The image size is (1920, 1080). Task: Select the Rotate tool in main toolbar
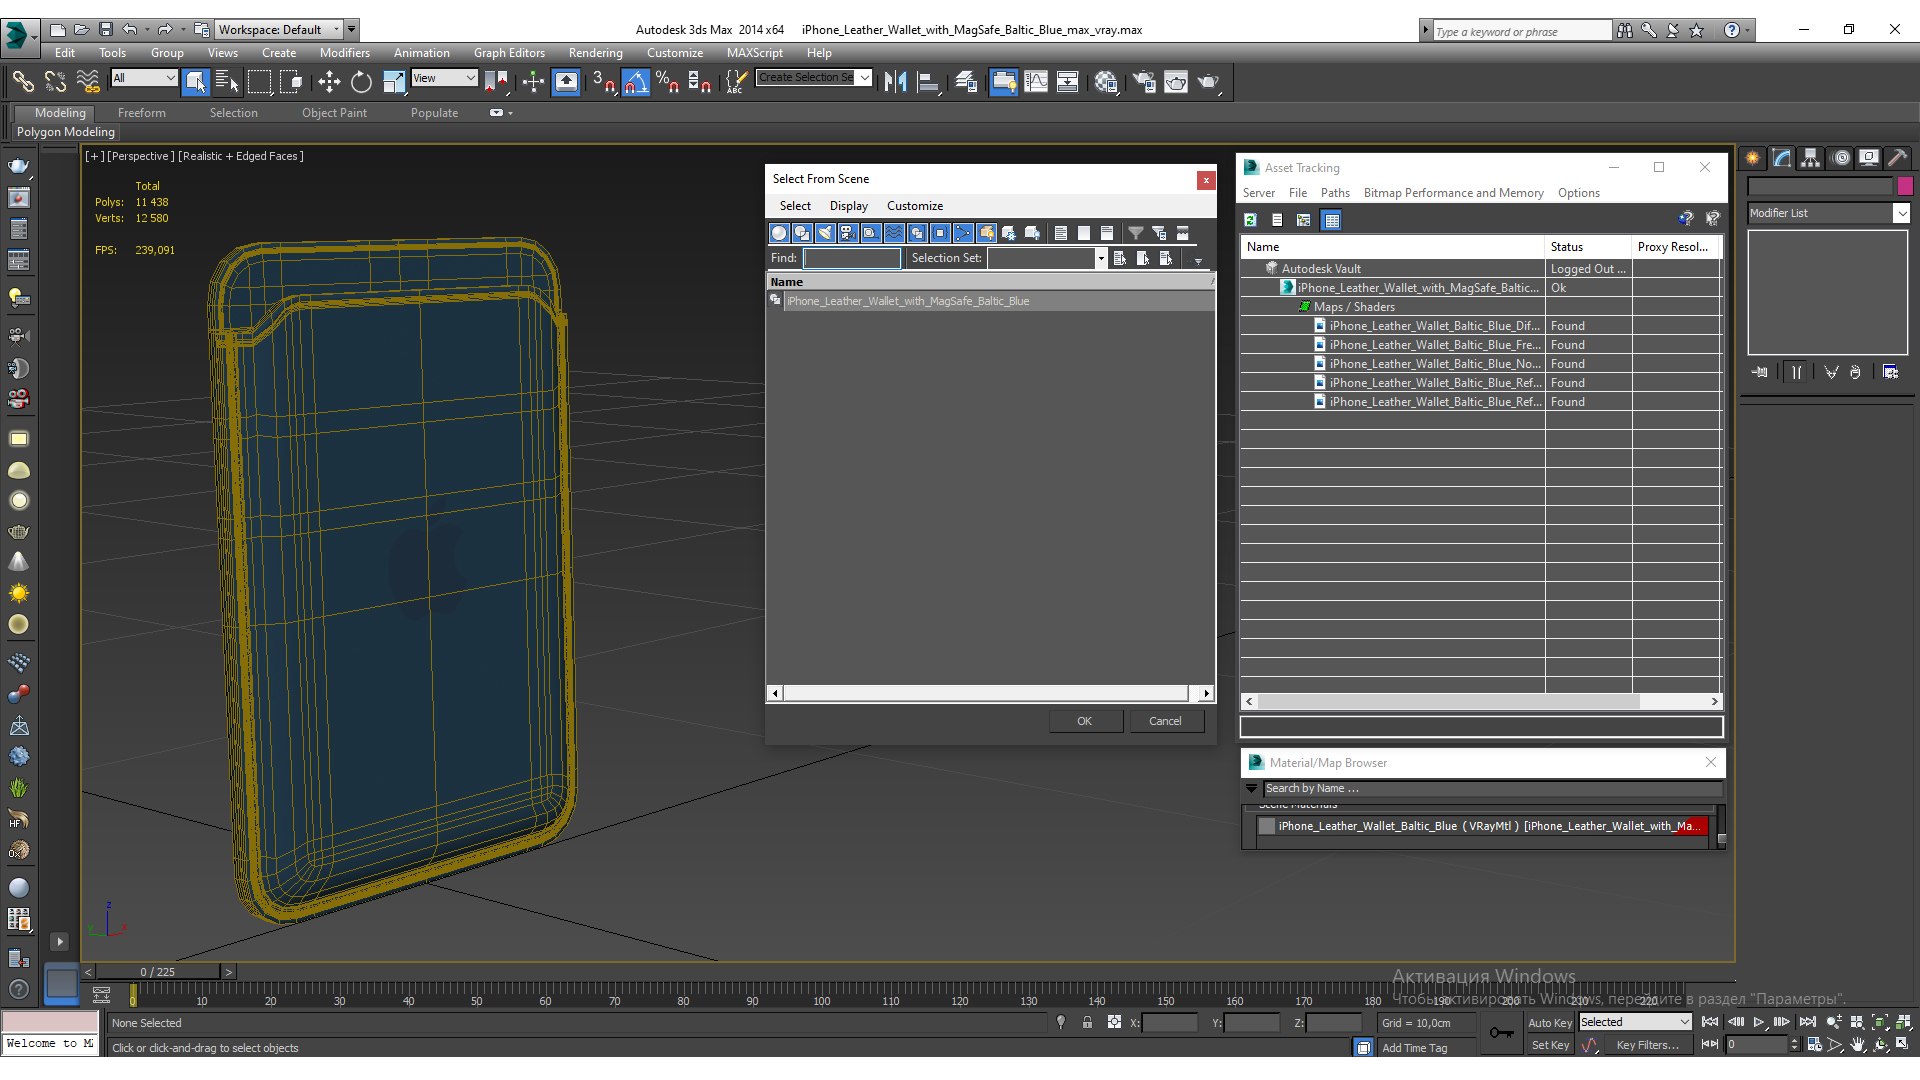coord(361,82)
